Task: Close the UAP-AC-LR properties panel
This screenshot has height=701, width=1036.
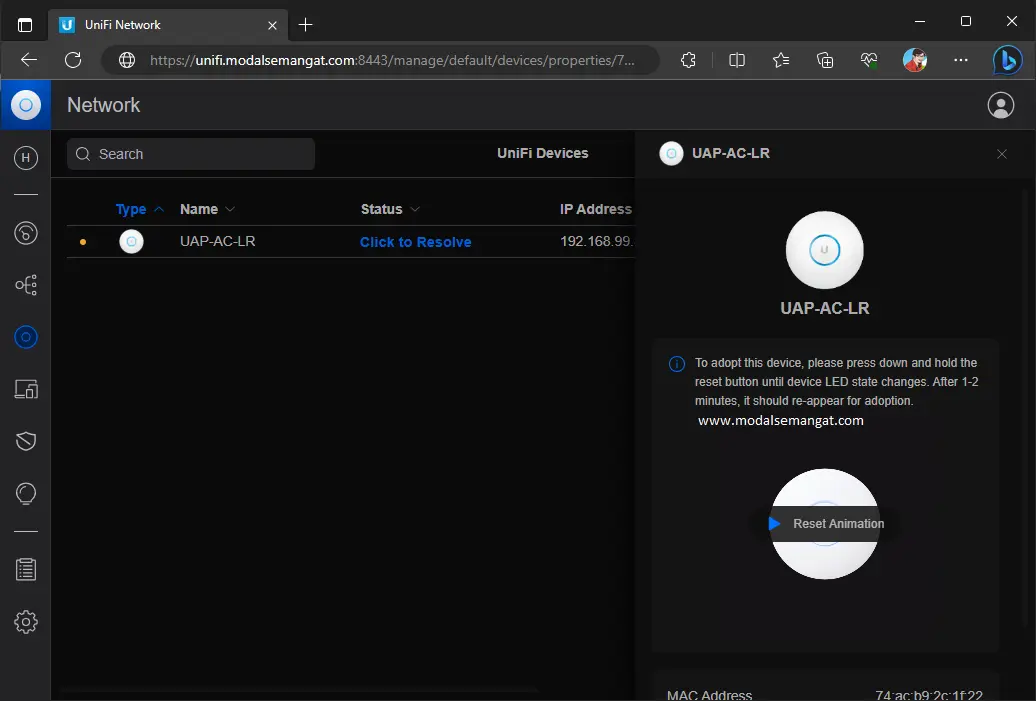Action: point(1002,154)
